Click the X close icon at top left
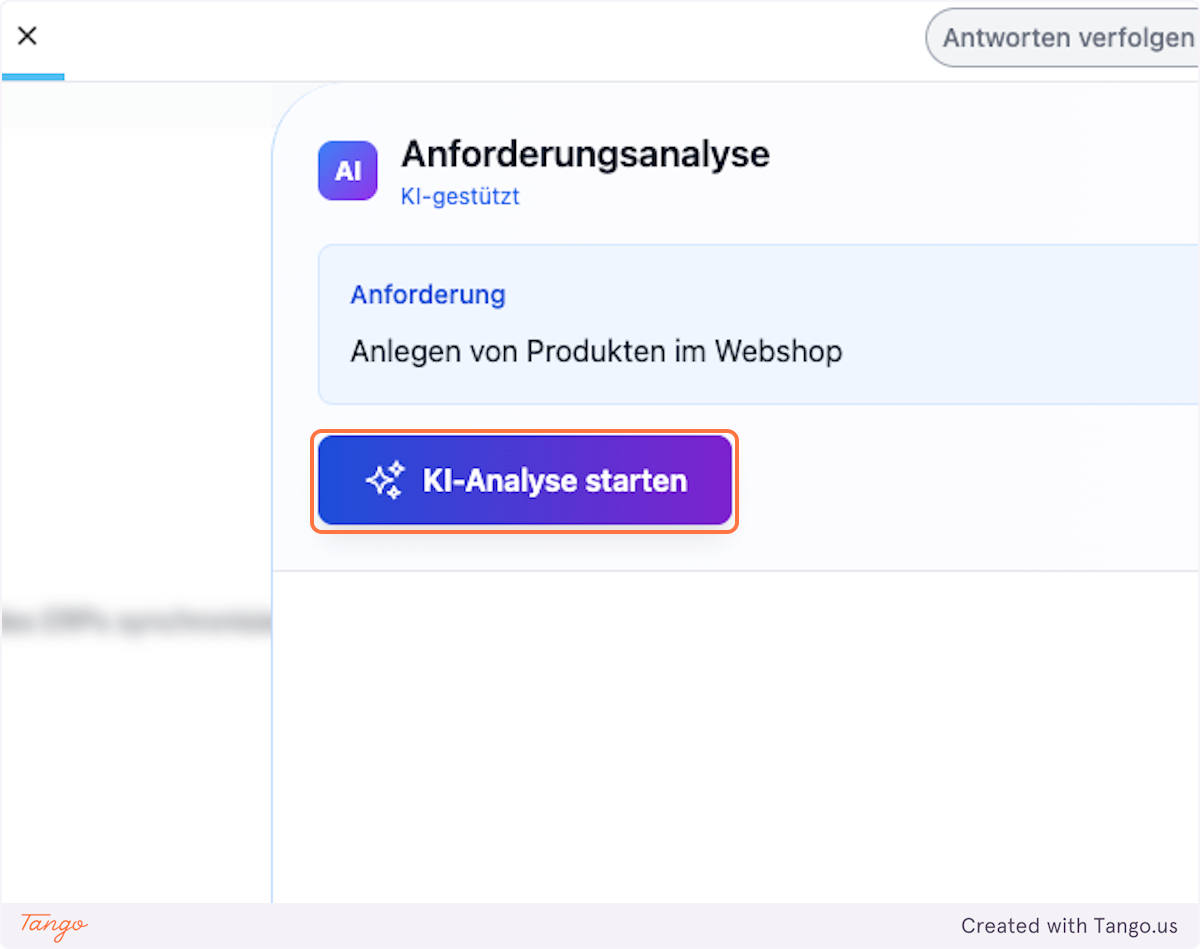 coord(28,36)
